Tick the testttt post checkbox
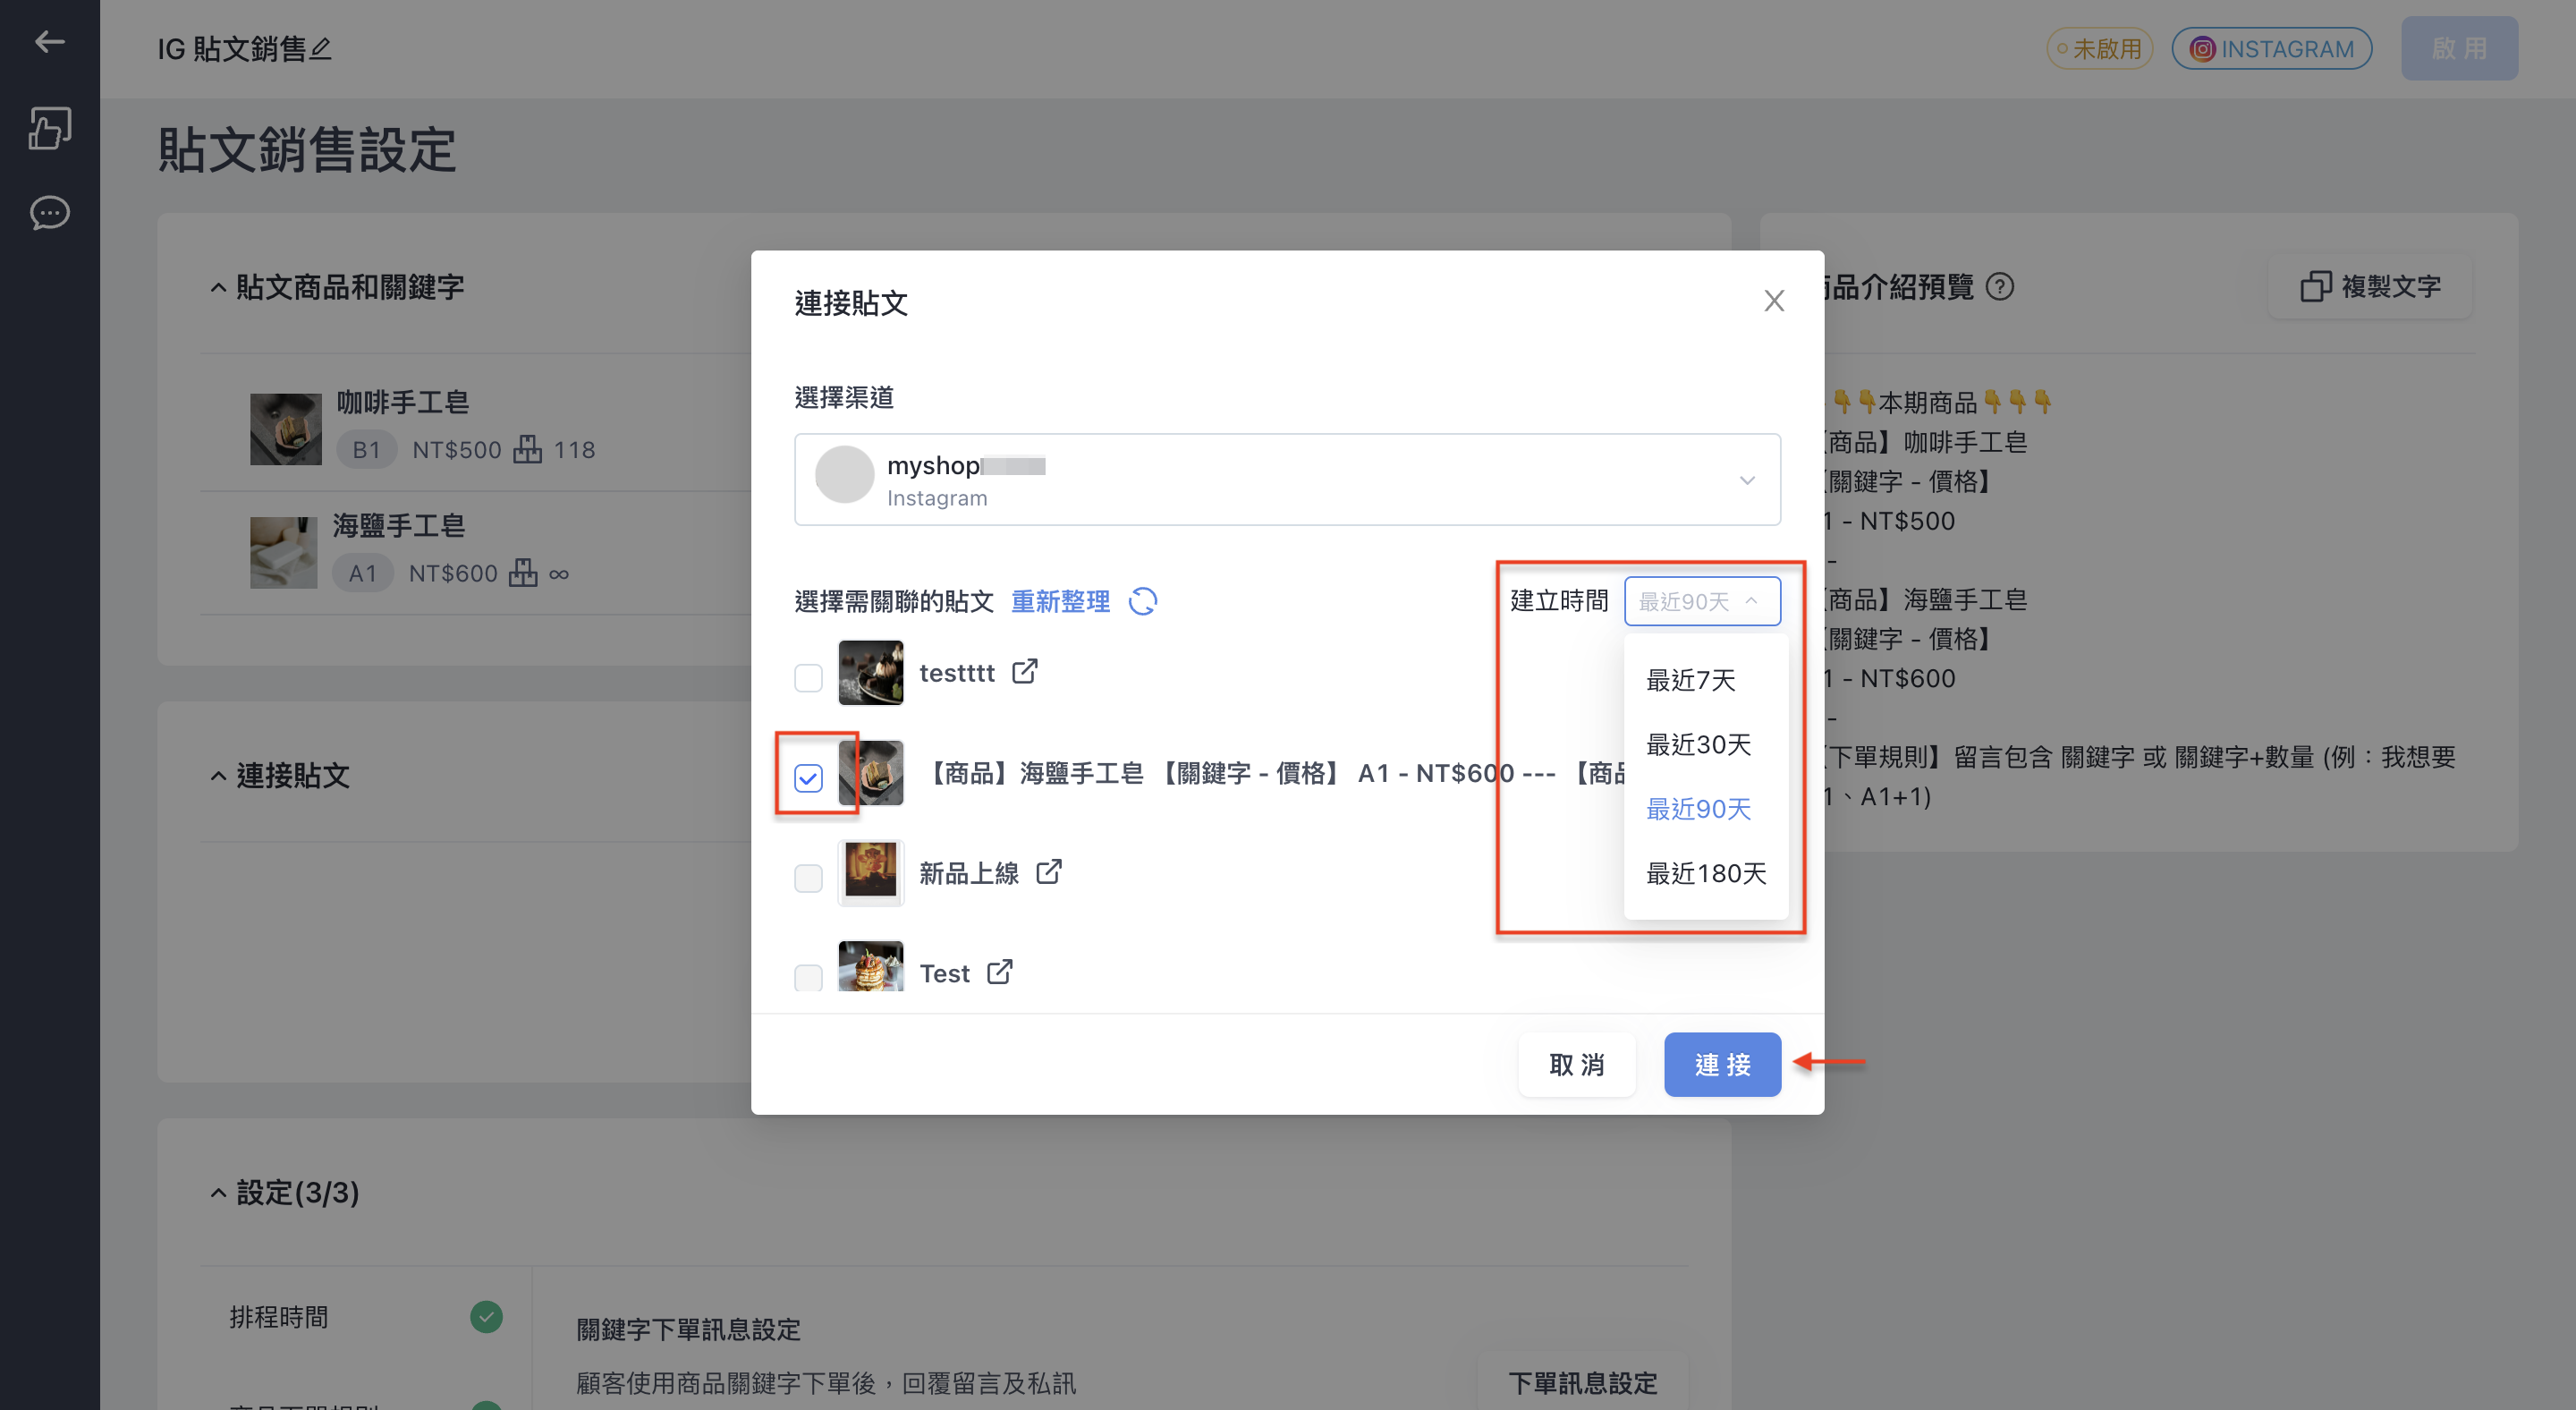Viewport: 2576px width, 1410px height. (x=808, y=677)
